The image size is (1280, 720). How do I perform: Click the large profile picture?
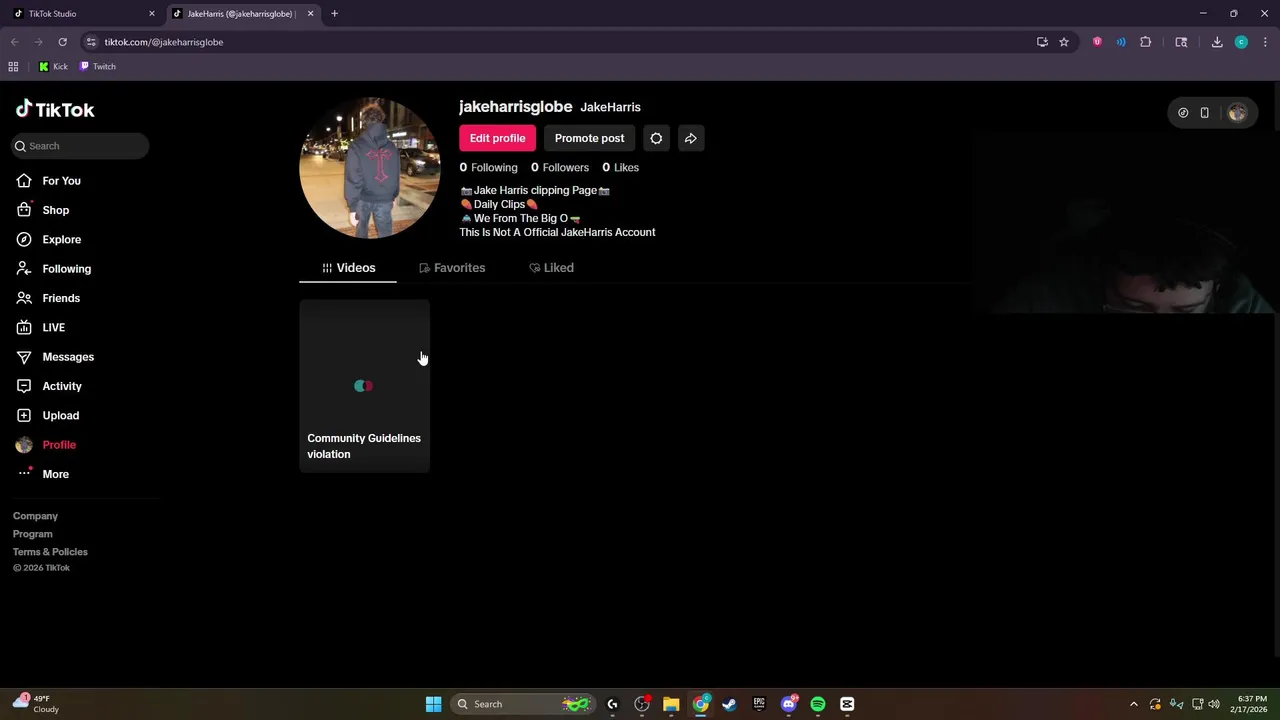(370, 168)
